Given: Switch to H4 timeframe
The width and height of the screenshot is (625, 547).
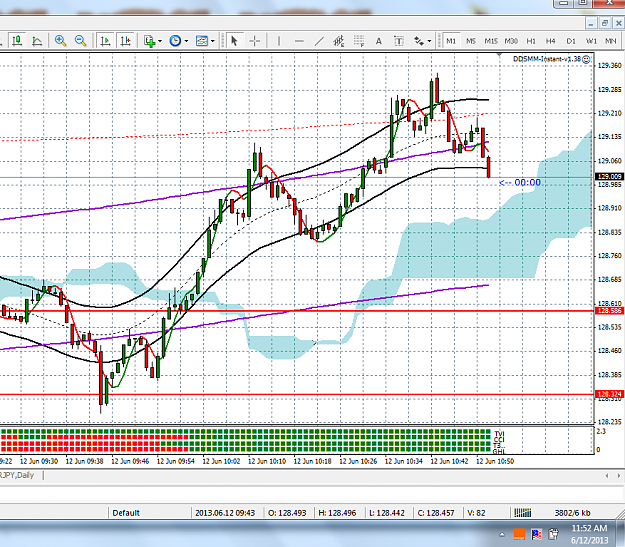Looking at the screenshot, I should 550,41.
